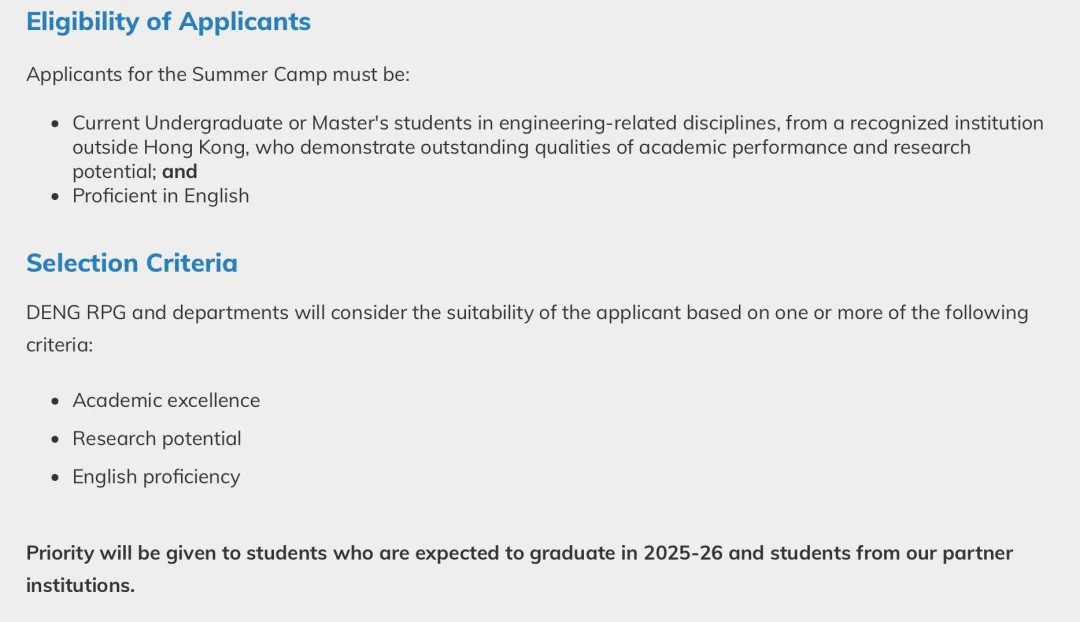Click the text '2025-26' in the priority note
1080x622 pixels.
pos(683,553)
